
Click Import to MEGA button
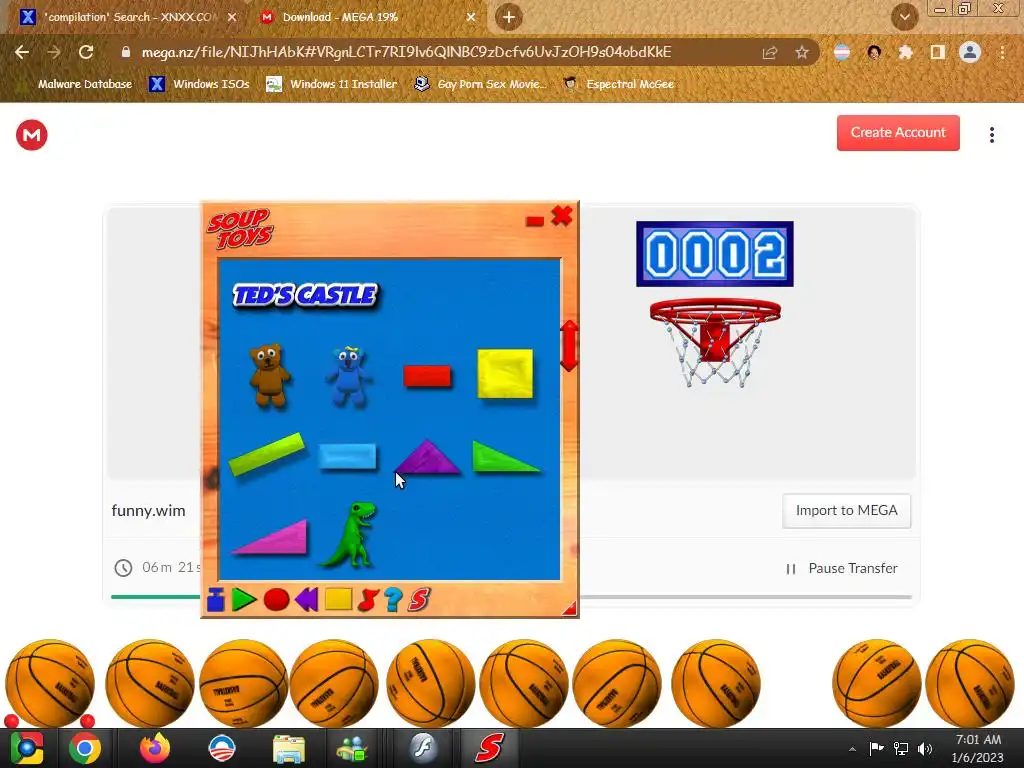pyautogui.click(x=846, y=511)
